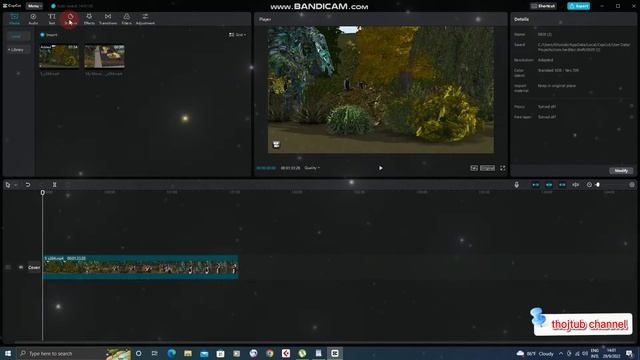Open the Shortcut panel
Viewport: 640px width, 360px height.
pos(543,6)
